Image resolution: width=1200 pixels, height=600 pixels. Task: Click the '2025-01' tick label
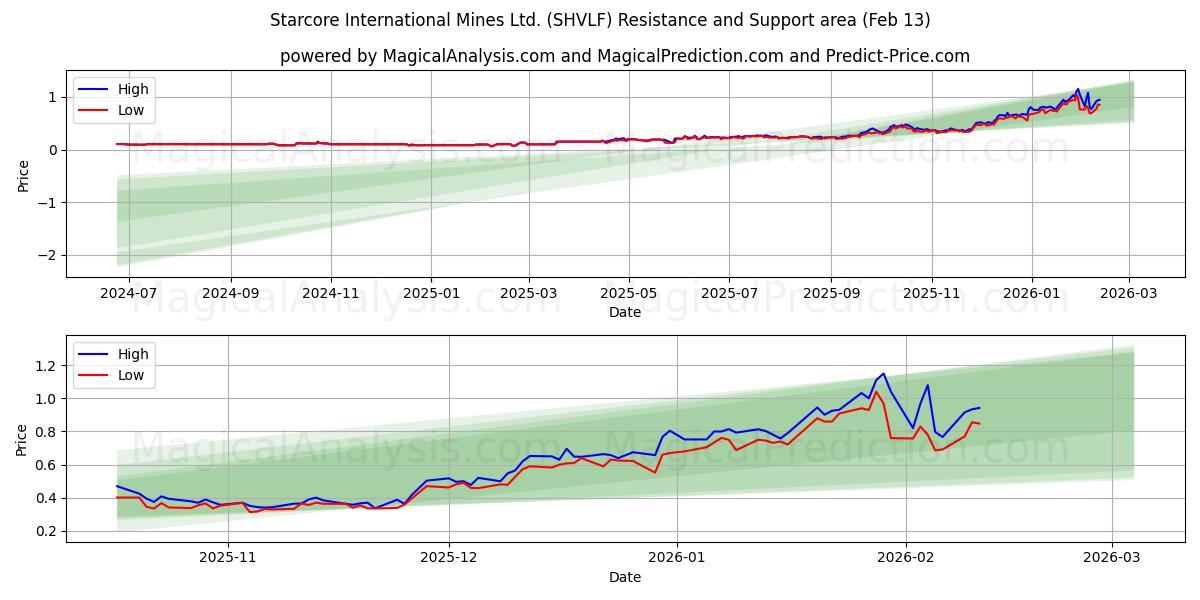click(431, 293)
